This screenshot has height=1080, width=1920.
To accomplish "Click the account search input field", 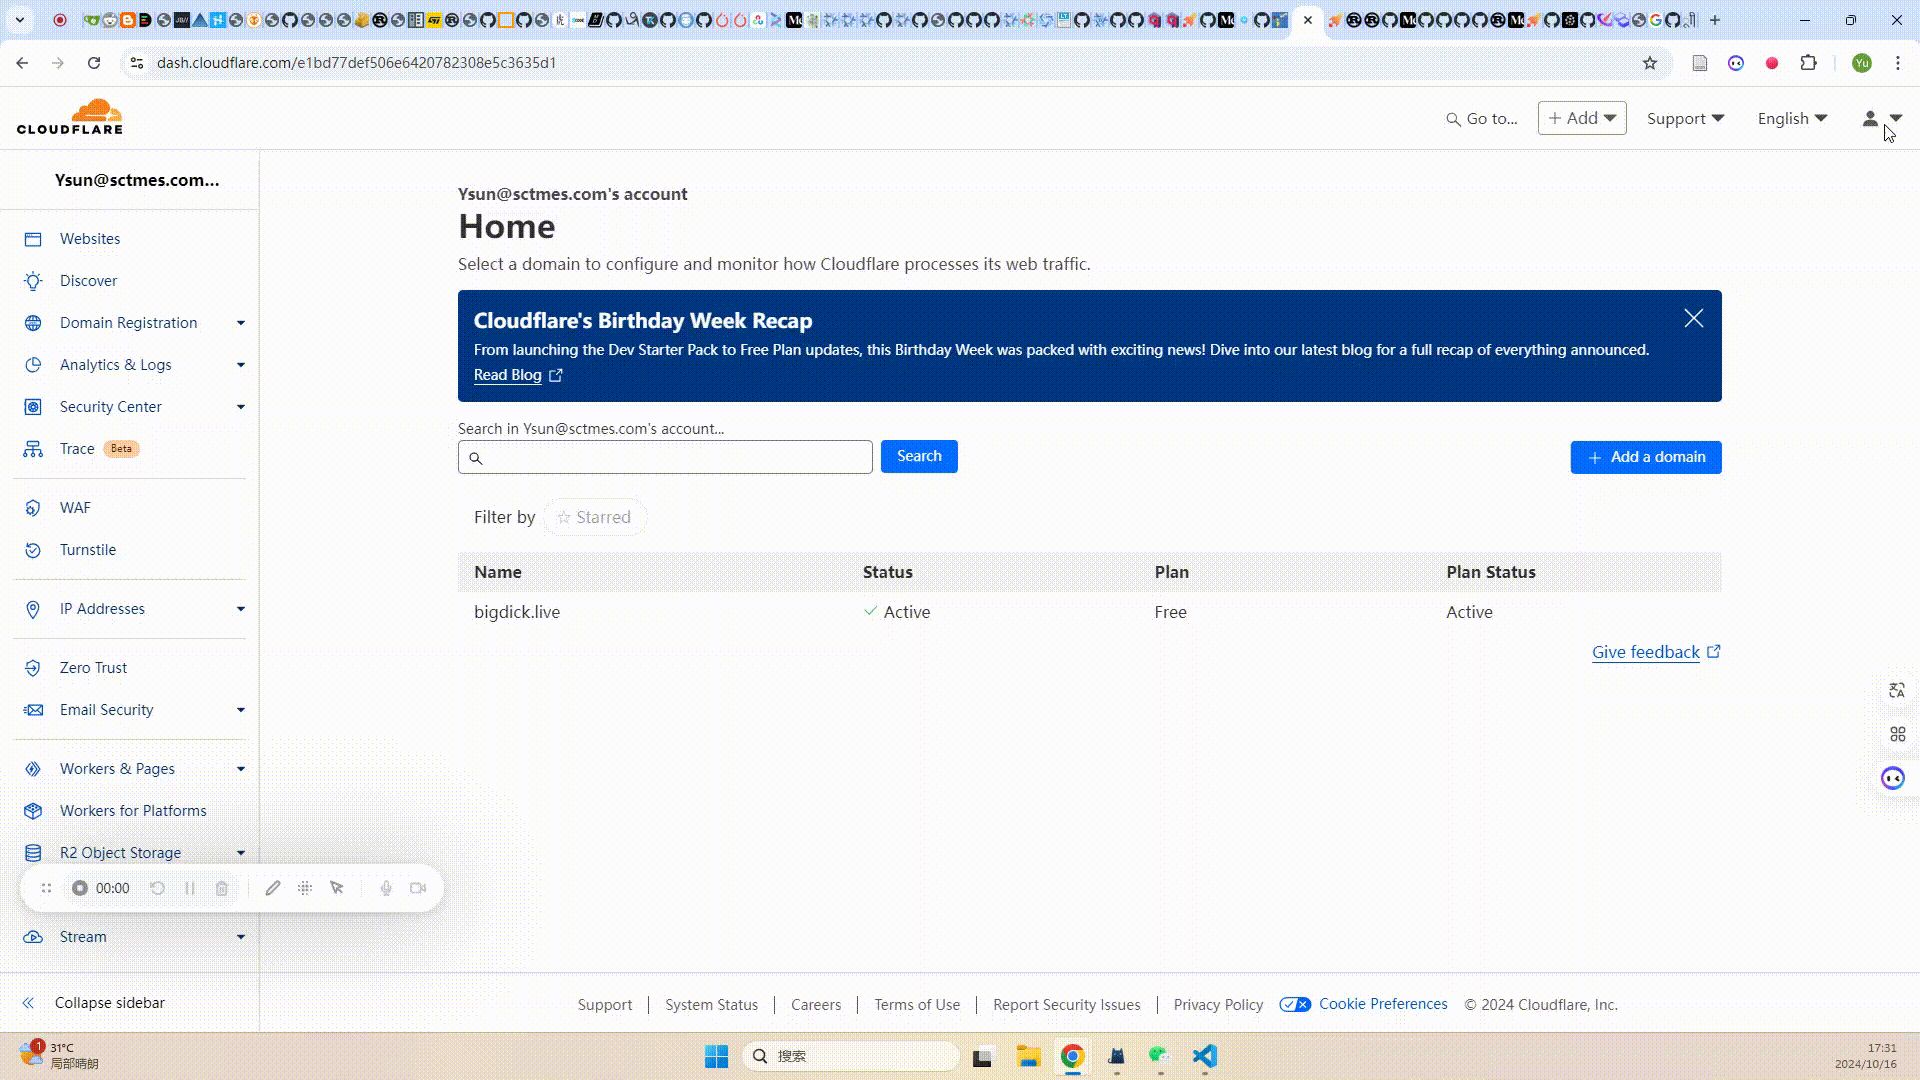I will point(665,457).
